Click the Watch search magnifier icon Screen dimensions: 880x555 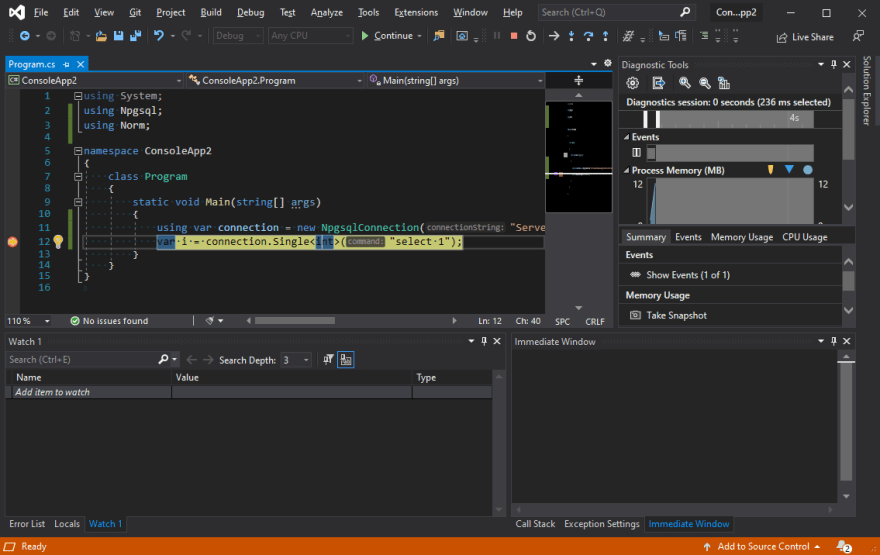coord(163,359)
